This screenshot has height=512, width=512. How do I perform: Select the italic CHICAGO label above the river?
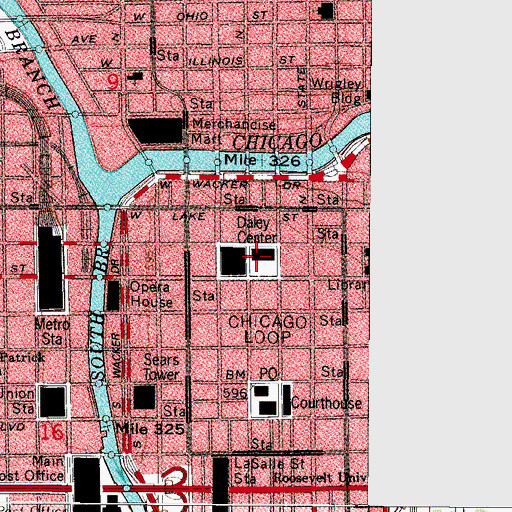(277, 142)
